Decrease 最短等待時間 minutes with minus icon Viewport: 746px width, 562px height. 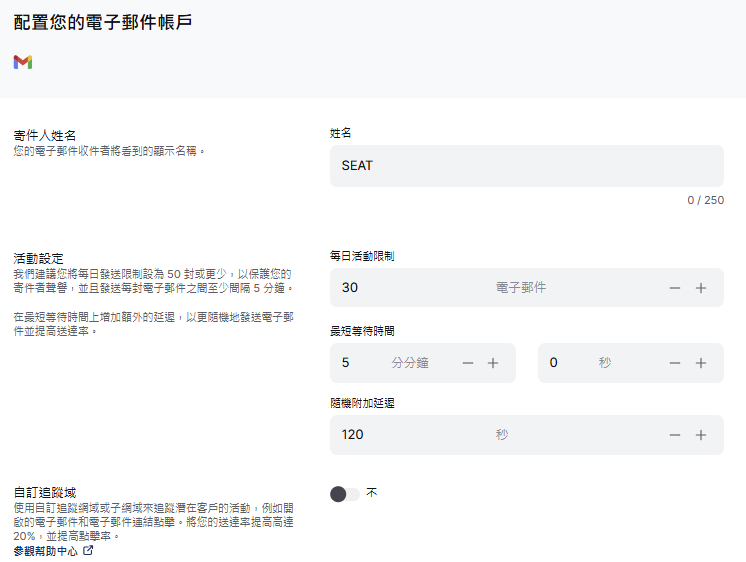point(468,363)
